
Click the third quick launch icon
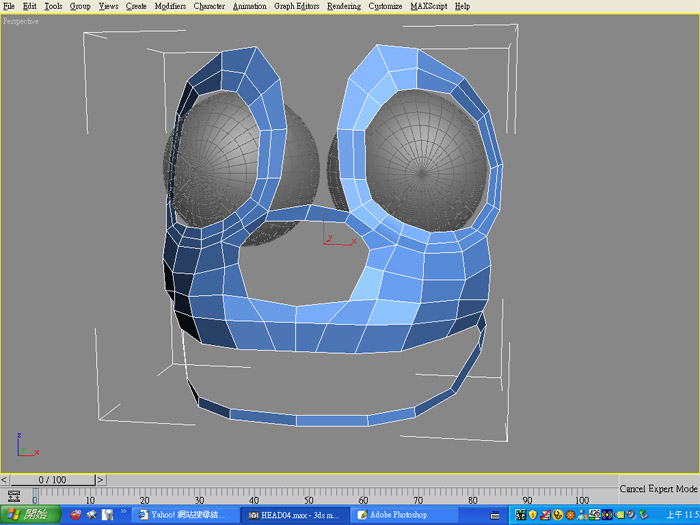click(x=108, y=515)
